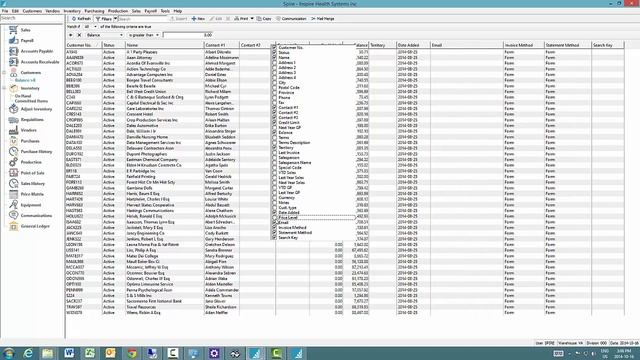Select the 'Balance > 0' saved filter link
This screenshot has height=360, width=640.
pos(25,80)
